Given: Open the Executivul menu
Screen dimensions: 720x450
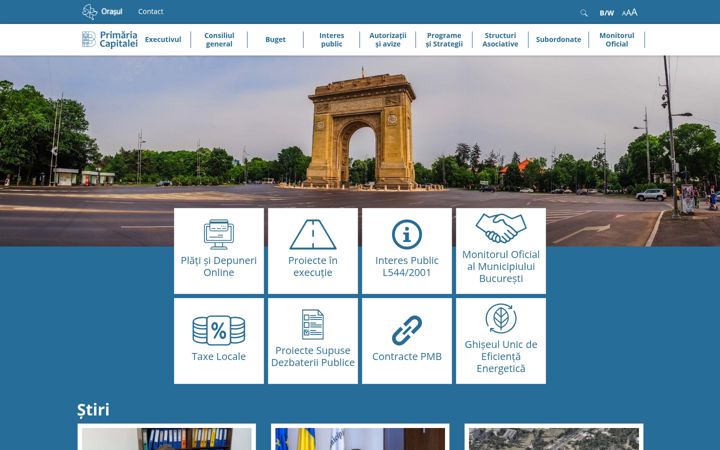Looking at the screenshot, I should click(163, 39).
